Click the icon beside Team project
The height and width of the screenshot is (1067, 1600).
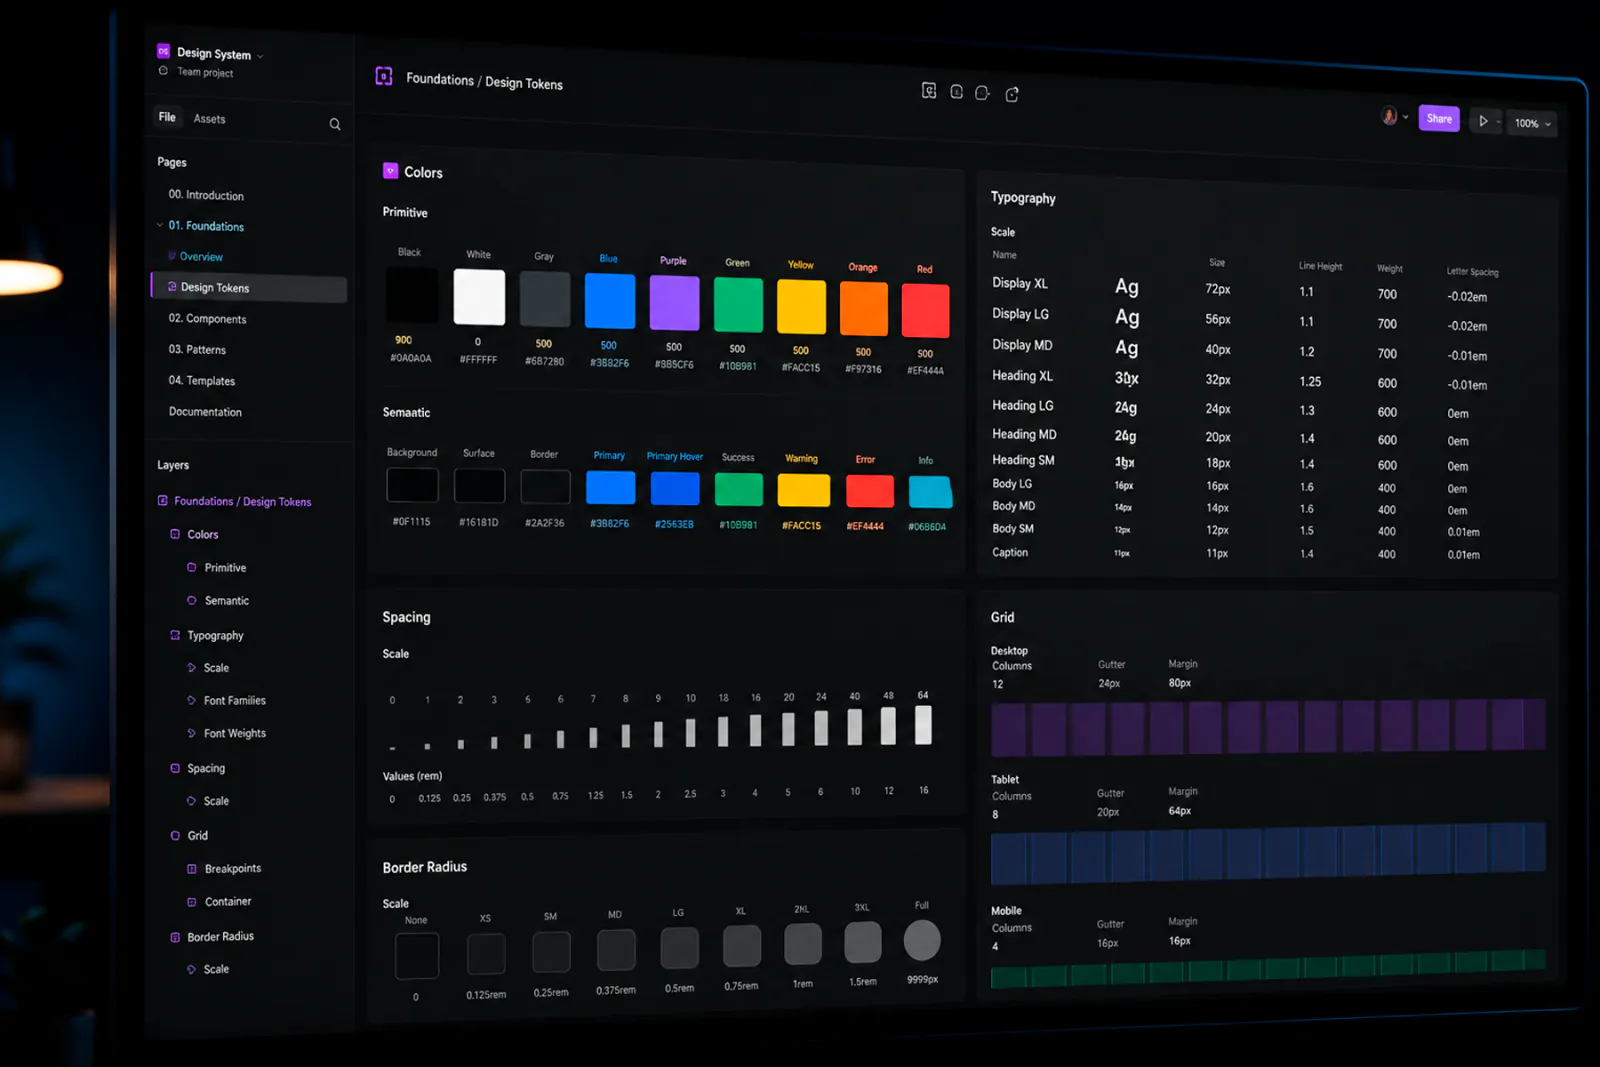[x=163, y=71]
